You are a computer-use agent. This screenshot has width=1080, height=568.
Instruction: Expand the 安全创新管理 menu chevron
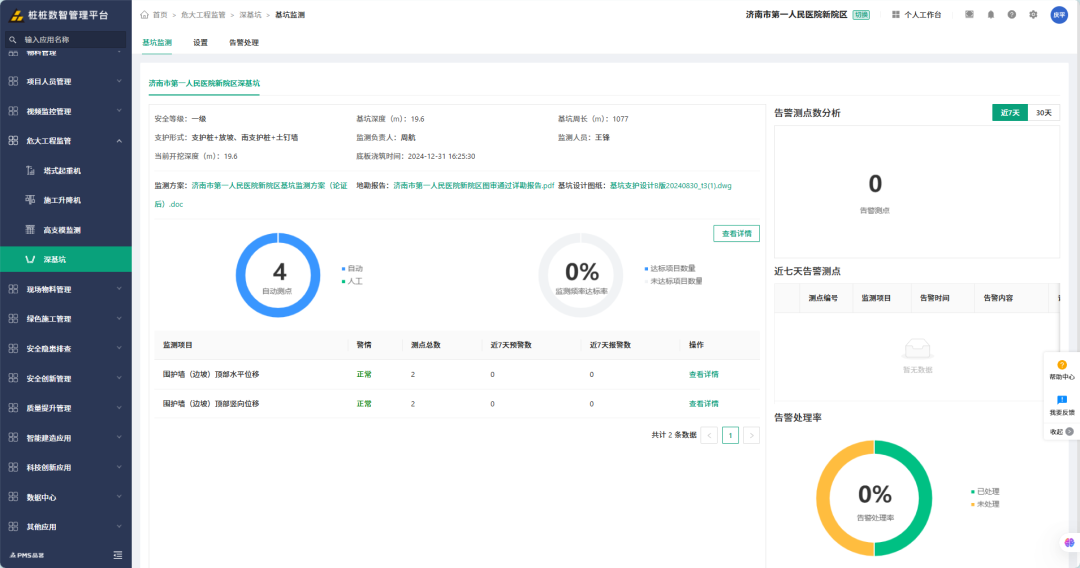tap(119, 378)
